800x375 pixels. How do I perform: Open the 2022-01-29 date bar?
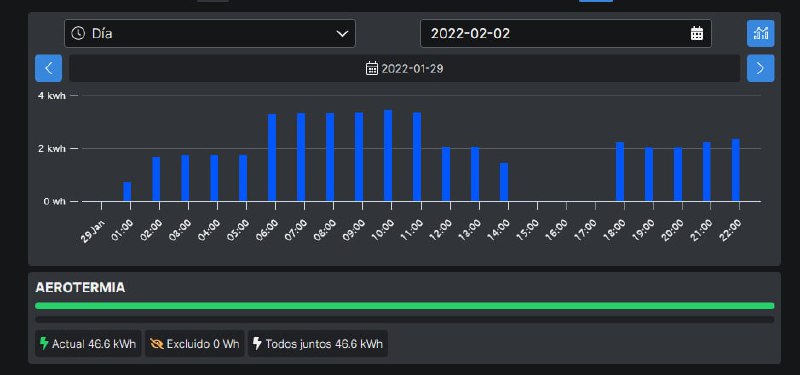tap(404, 68)
